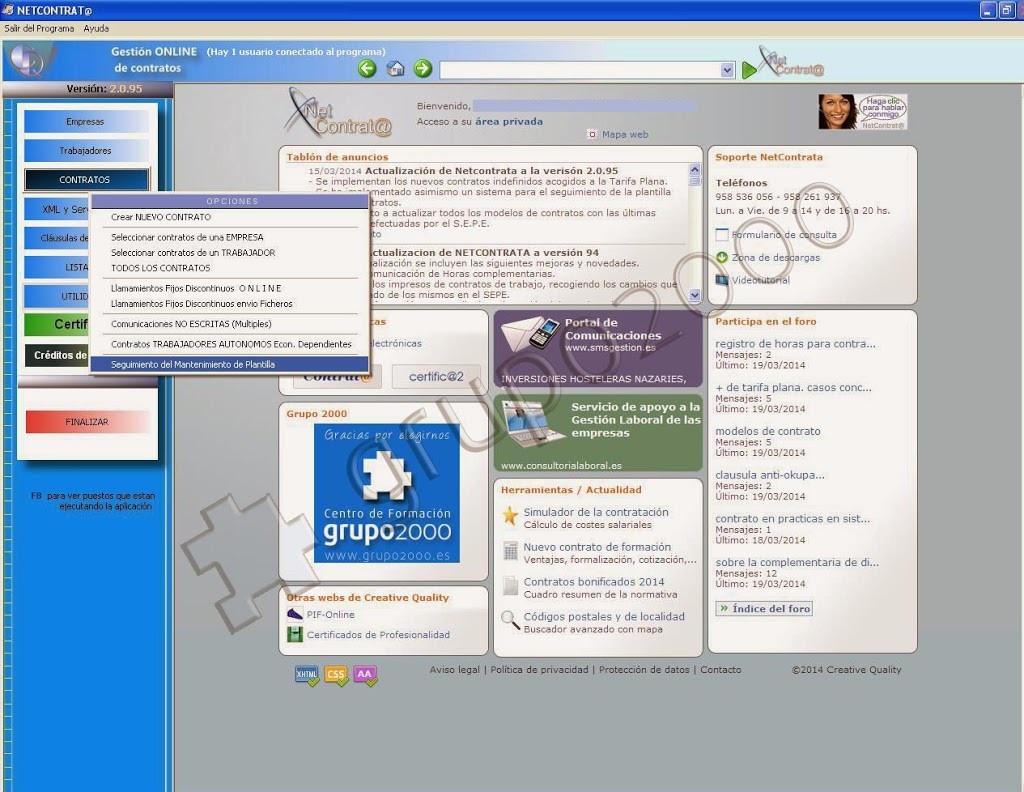The width and height of the screenshot is (1024, 792).
Task: Open forum thread contrato en practicas en sist...
Action: 793,518
